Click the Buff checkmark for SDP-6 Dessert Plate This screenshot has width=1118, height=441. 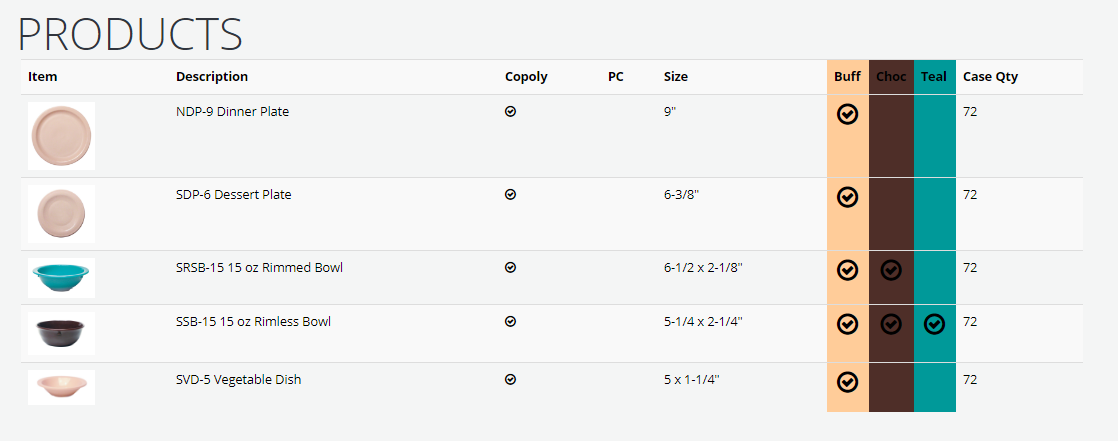coord(847,197)
